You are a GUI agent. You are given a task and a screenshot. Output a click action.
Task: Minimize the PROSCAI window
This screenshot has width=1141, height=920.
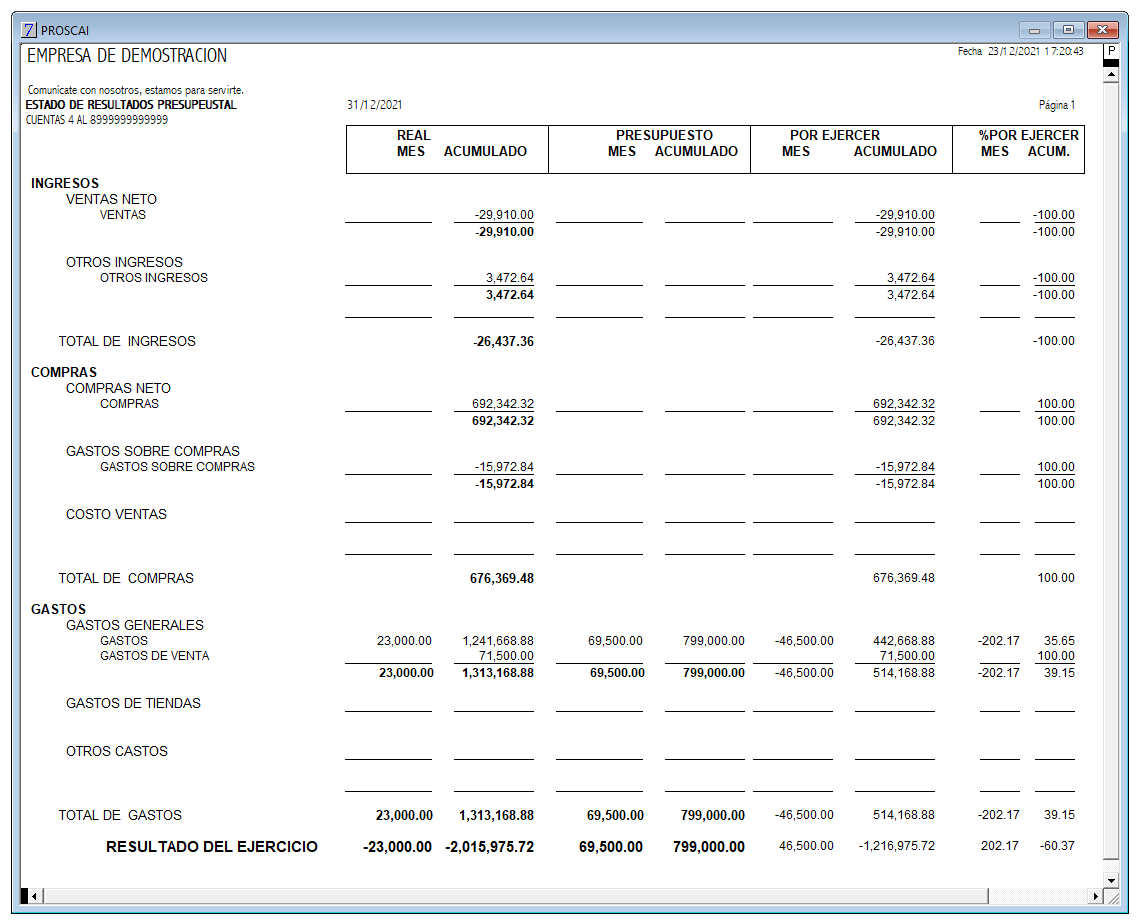coord(1034,30)
